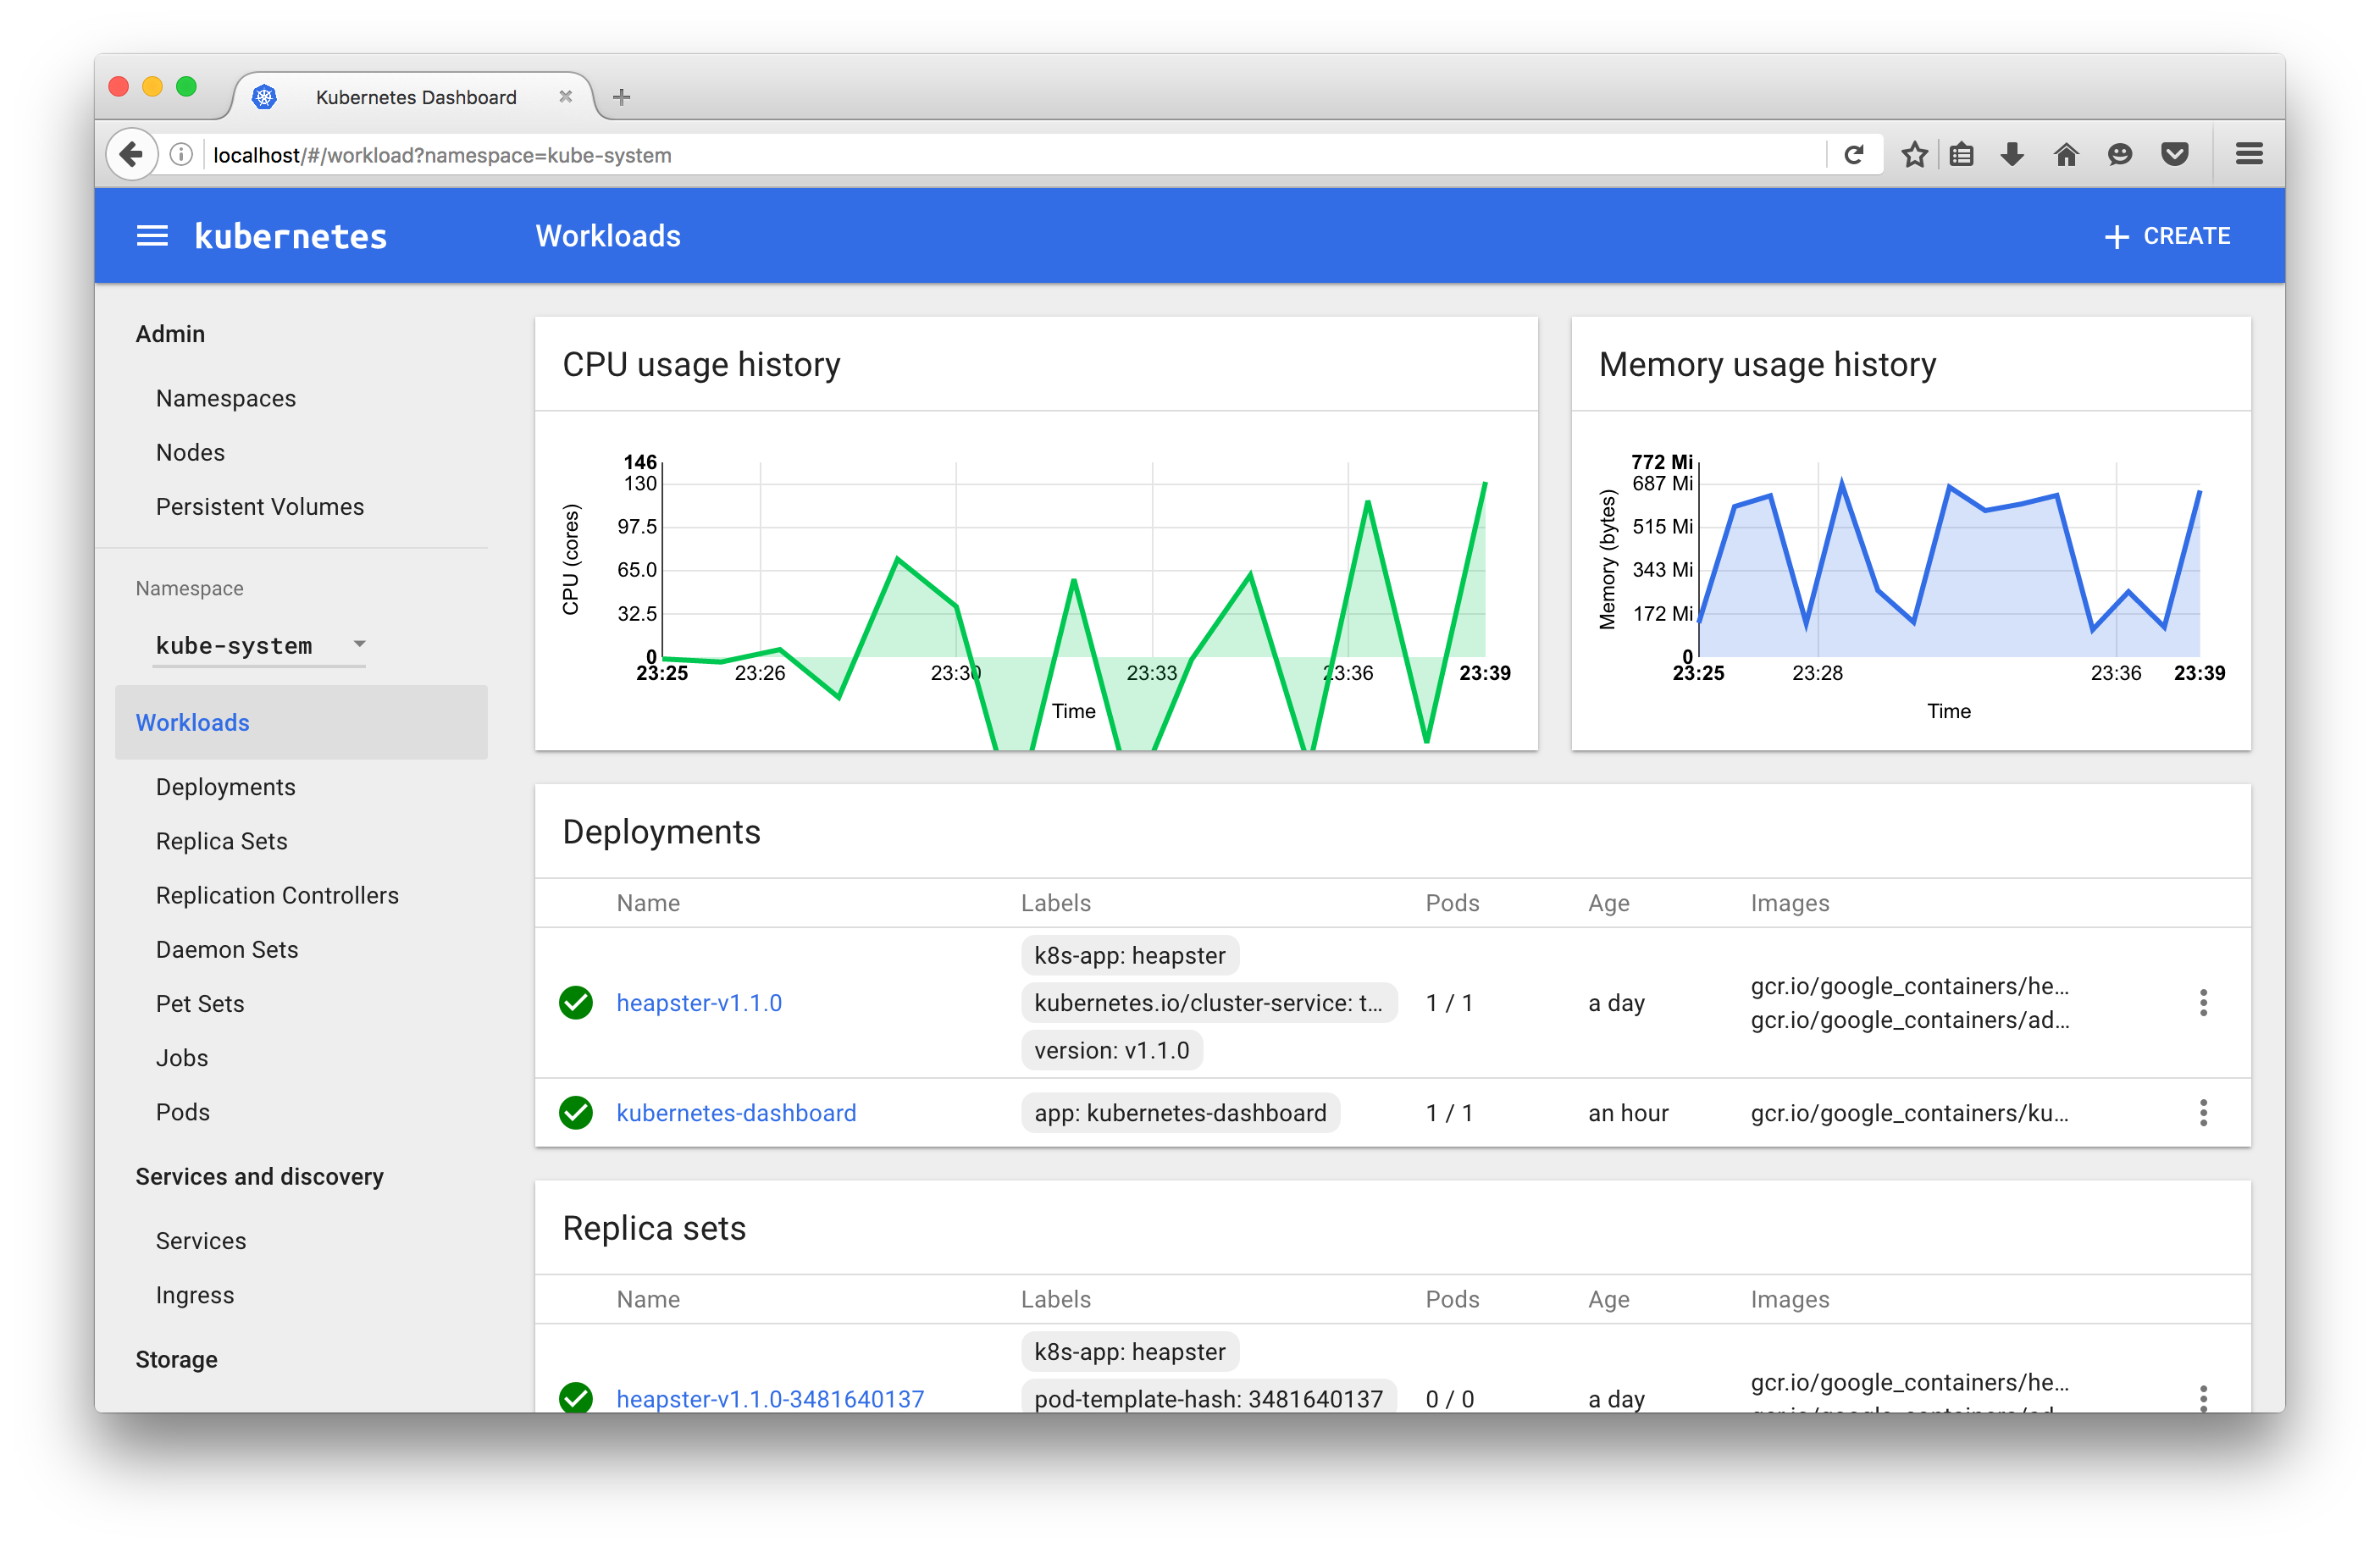Open heapster-v1.1.0-3481640137 replica set link
The image size is (2380, 1548).
(x=770, y=1397)
